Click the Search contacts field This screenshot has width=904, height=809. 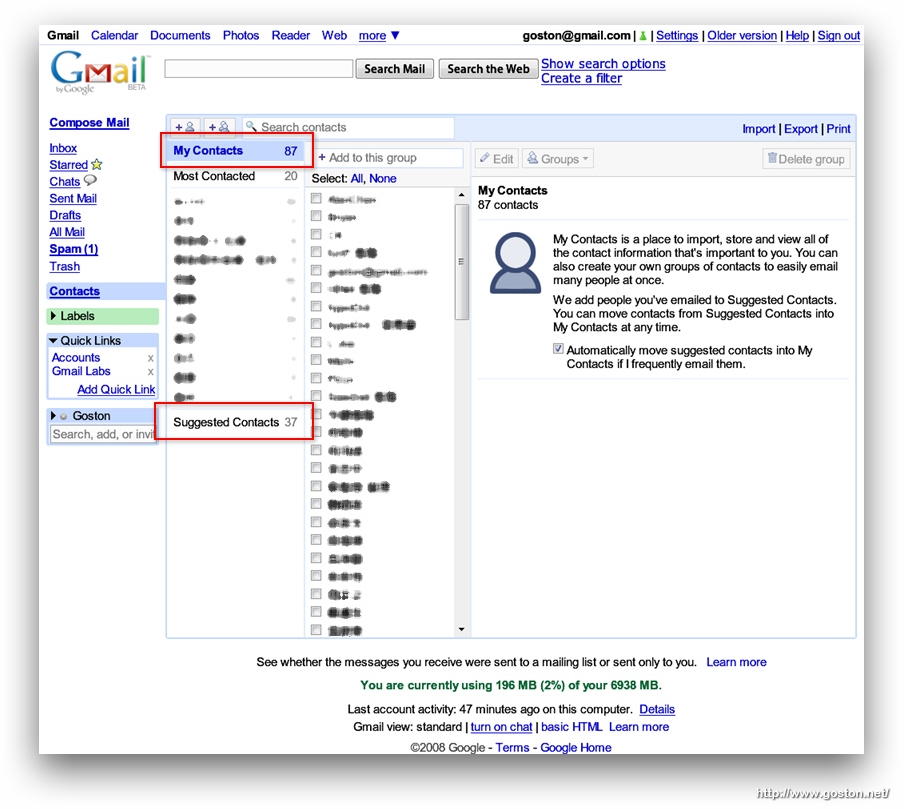click(x=350, y=128)
